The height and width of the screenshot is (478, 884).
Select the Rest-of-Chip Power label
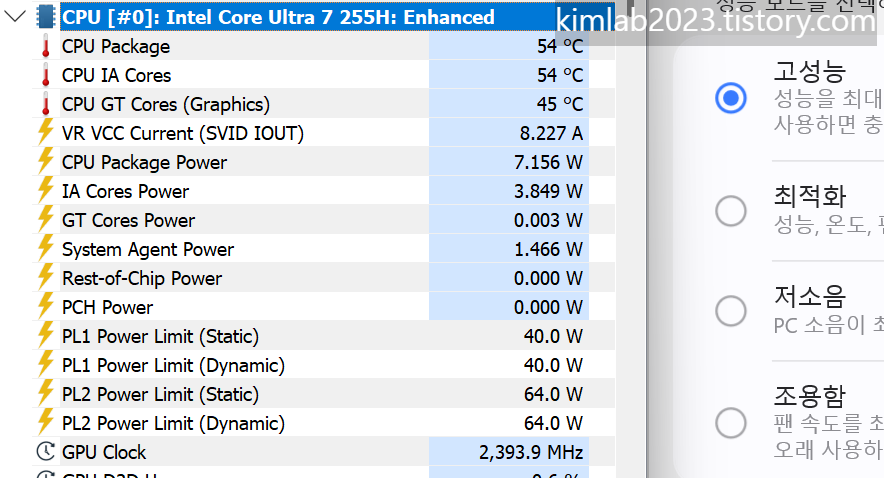pyautogui.click(x=142, y=278)
